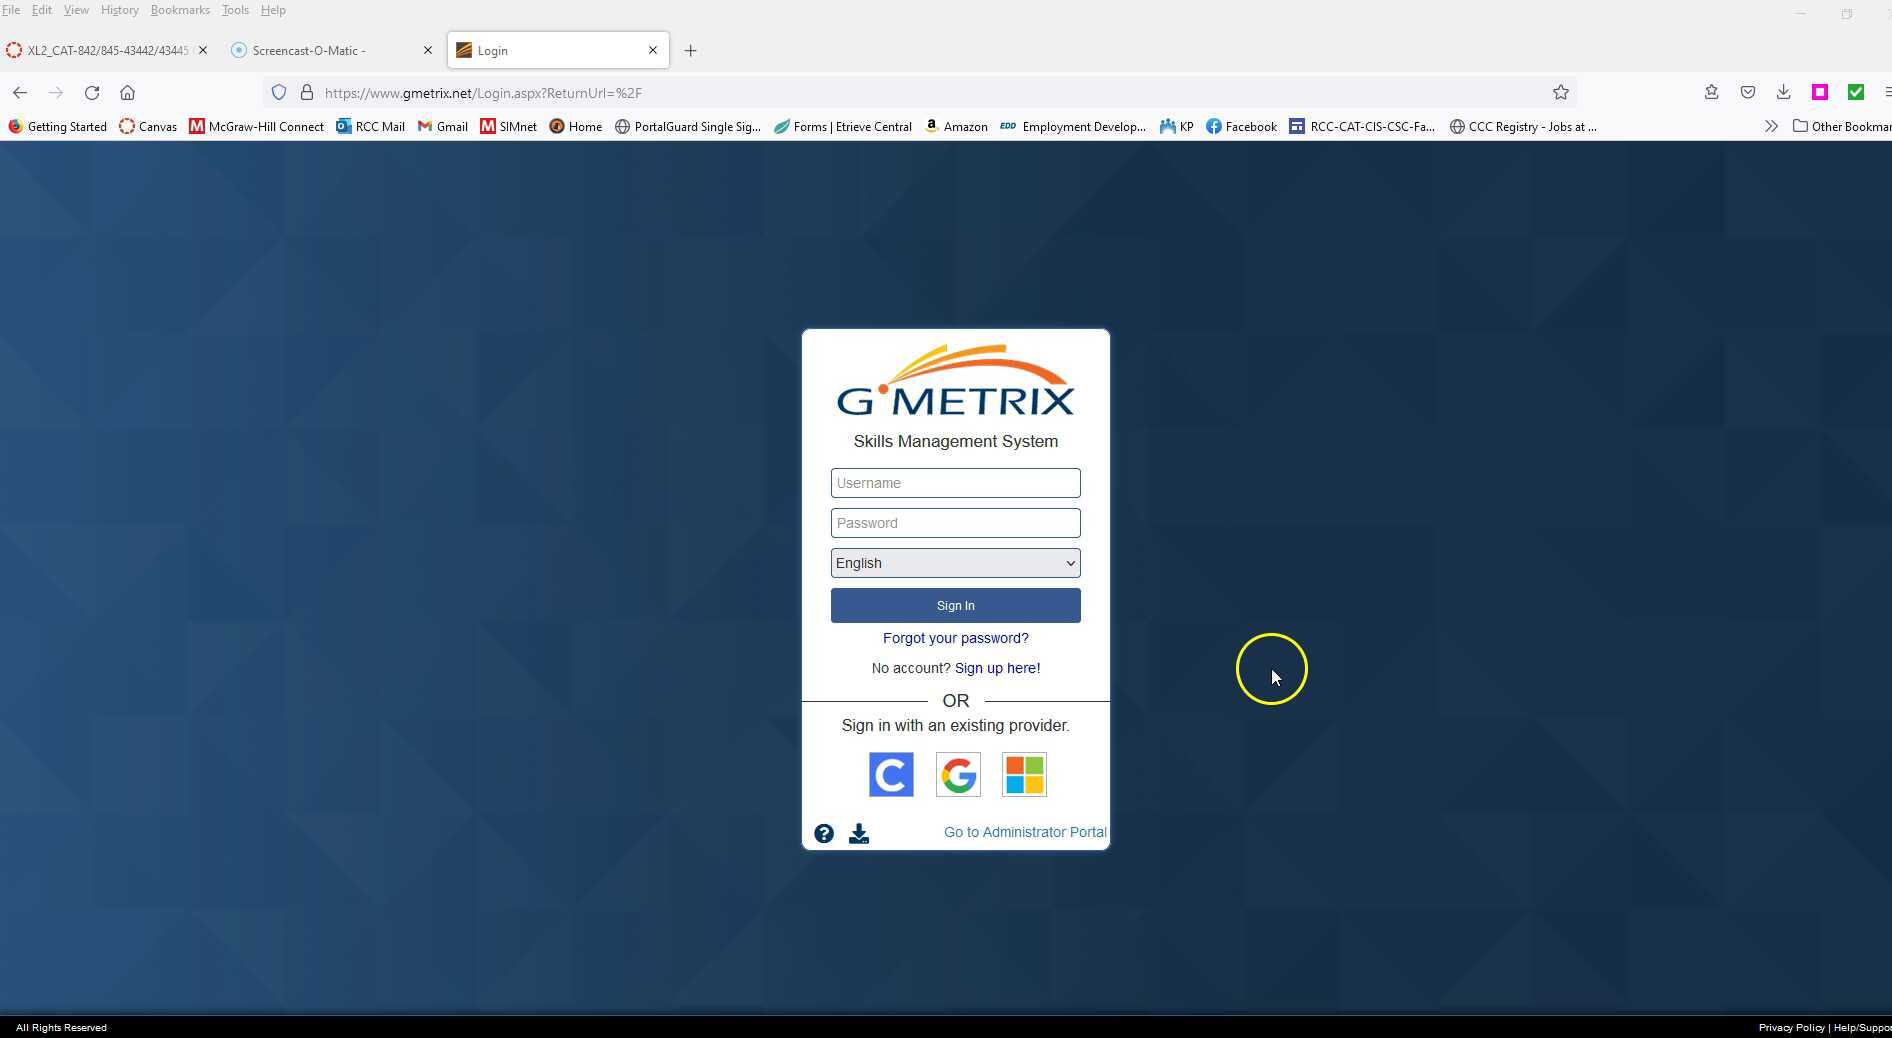Open the English language dropdown
Viewport: 1892px width, 1038px height.
[954, 562]
